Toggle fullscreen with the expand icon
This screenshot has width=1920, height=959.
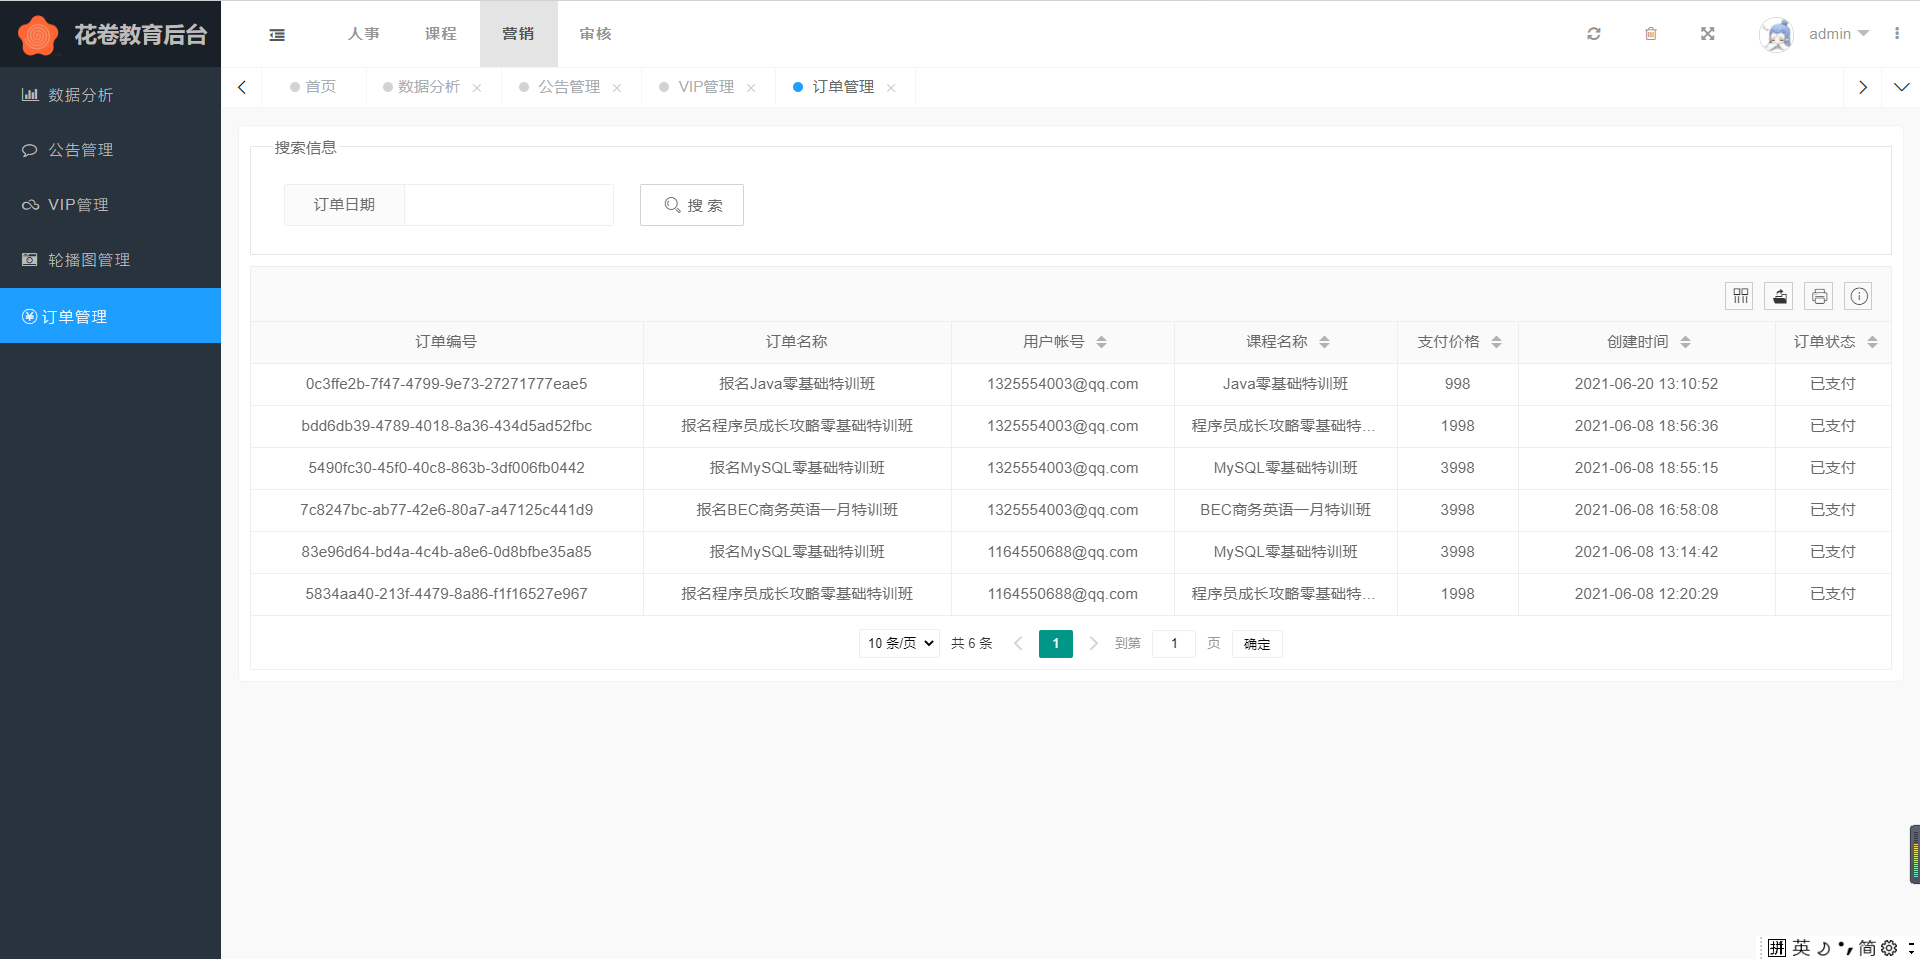tap(1708, 34)
